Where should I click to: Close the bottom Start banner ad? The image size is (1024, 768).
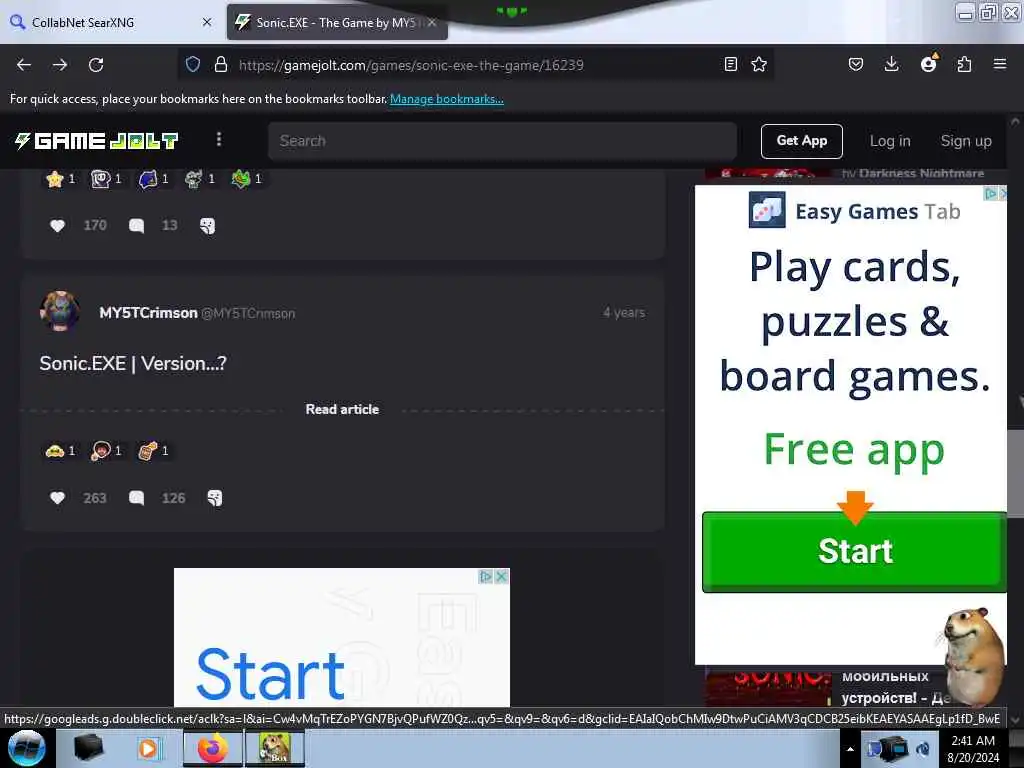tap(501, 577)
